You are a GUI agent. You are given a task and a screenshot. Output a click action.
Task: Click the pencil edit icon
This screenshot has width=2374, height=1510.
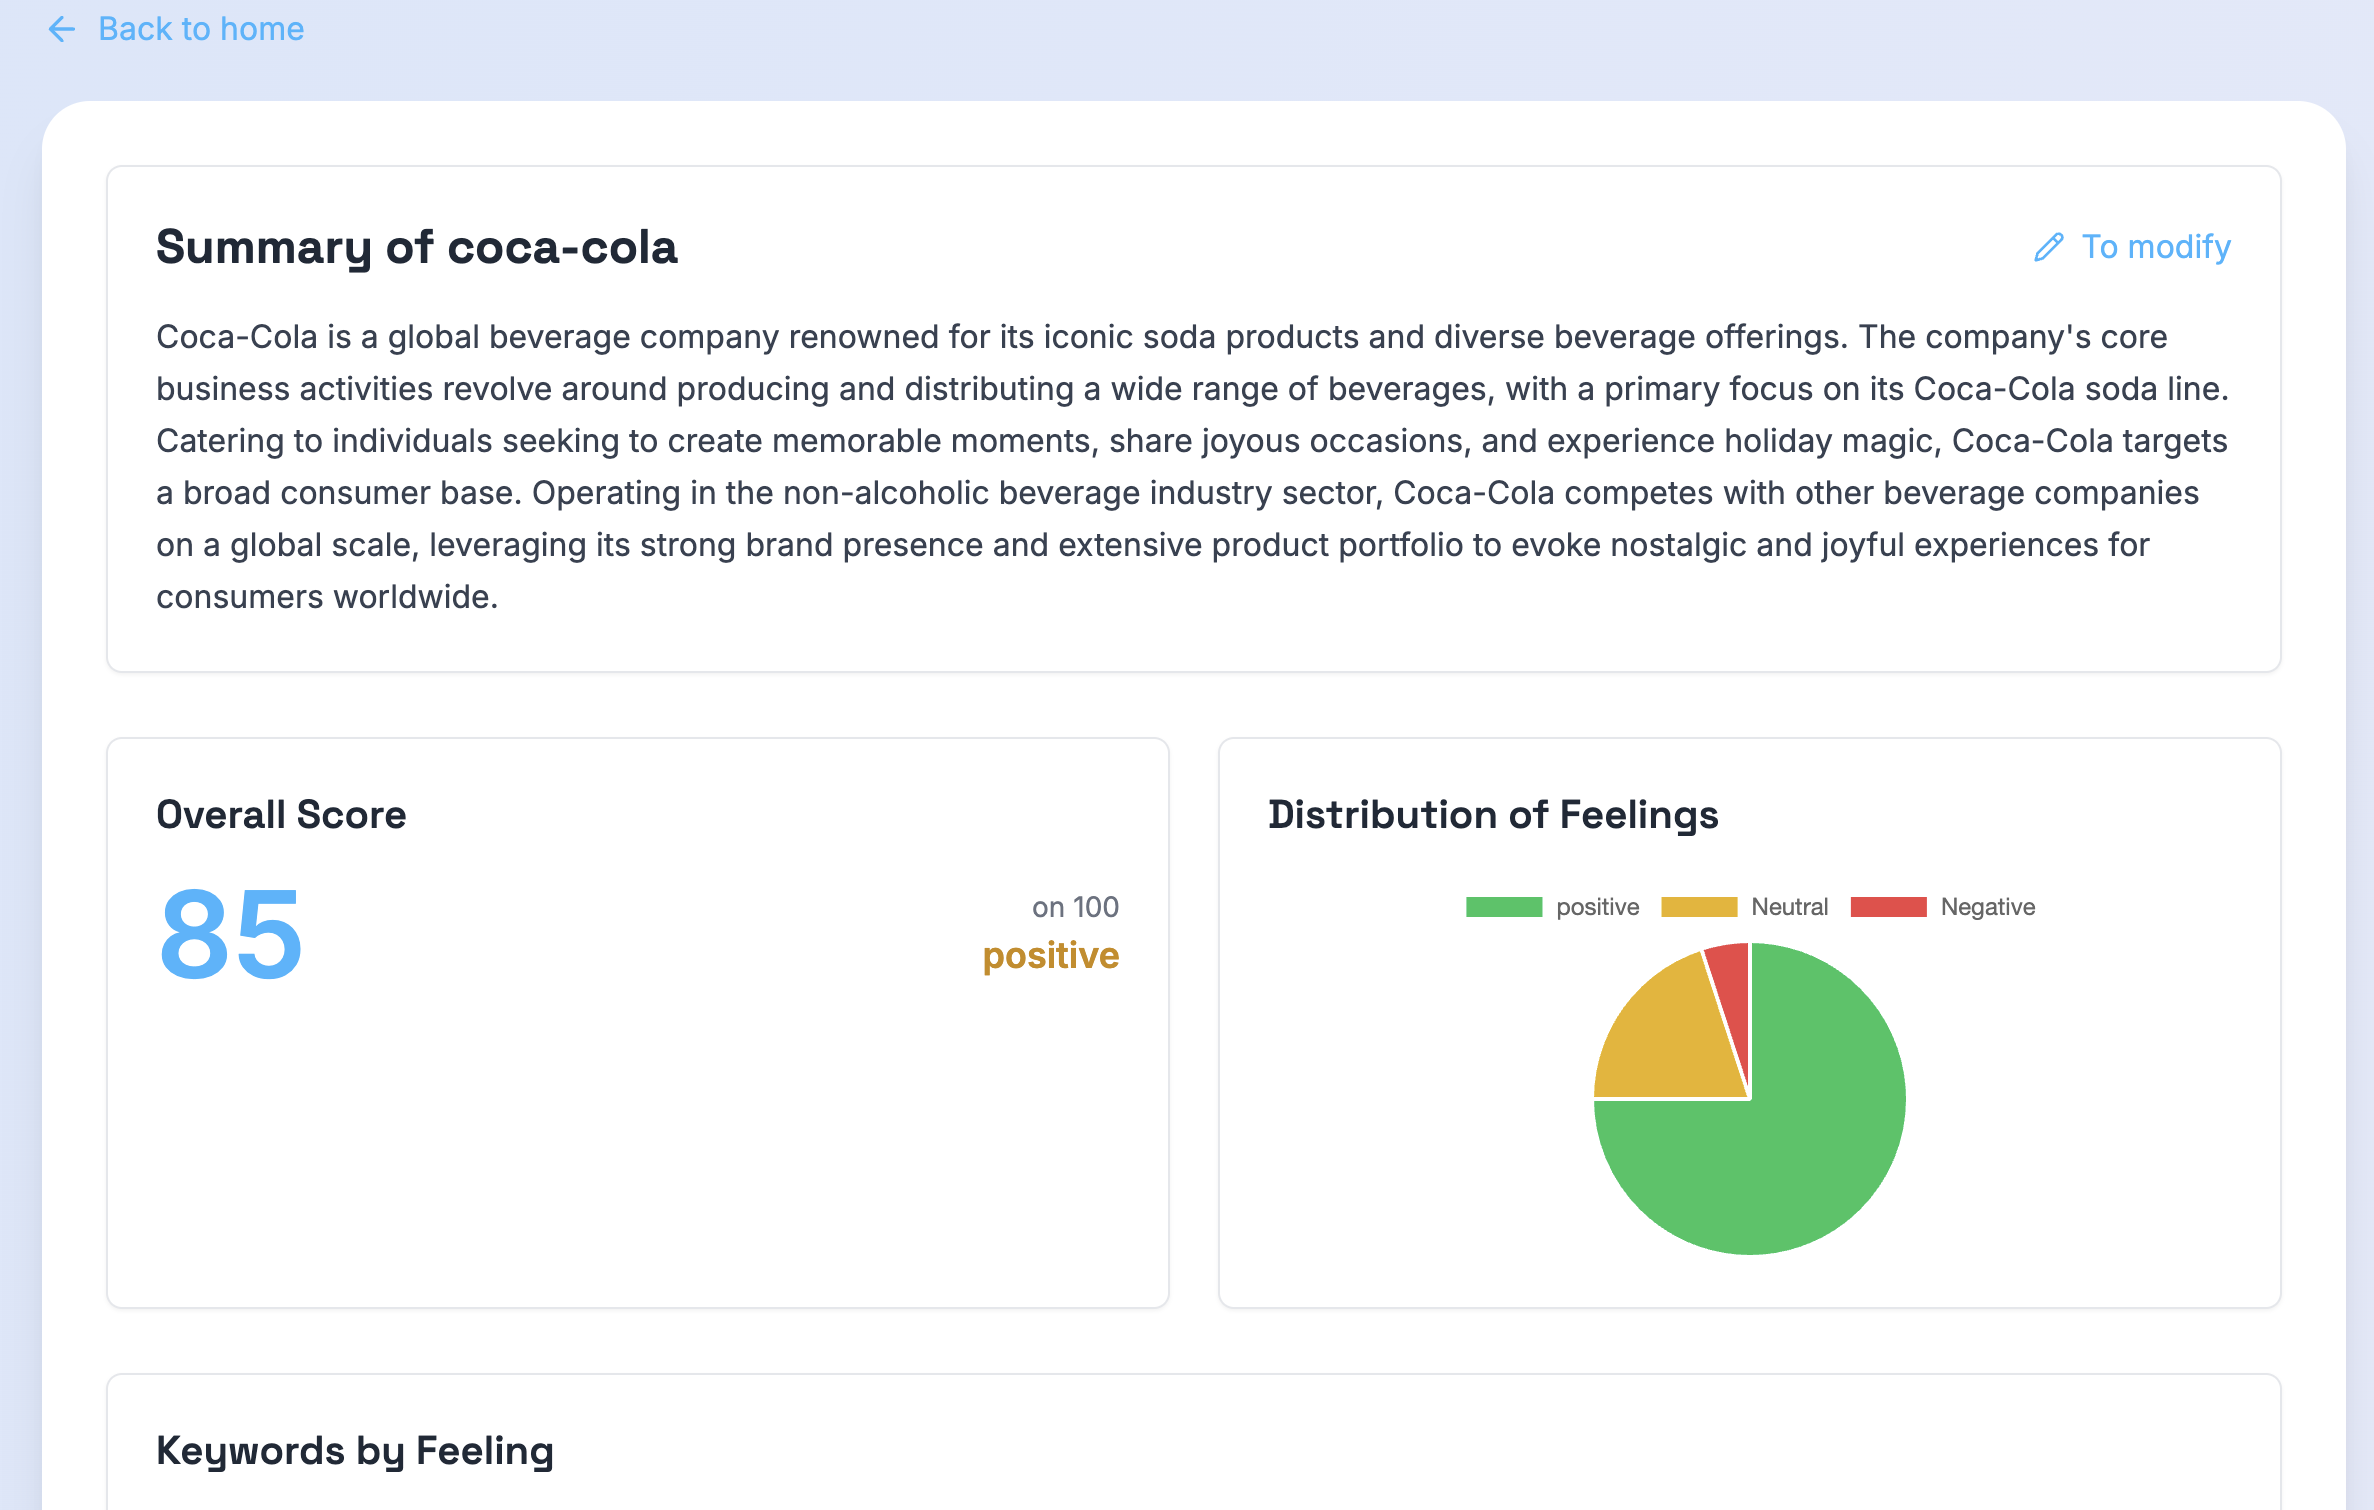(2048, 247)
